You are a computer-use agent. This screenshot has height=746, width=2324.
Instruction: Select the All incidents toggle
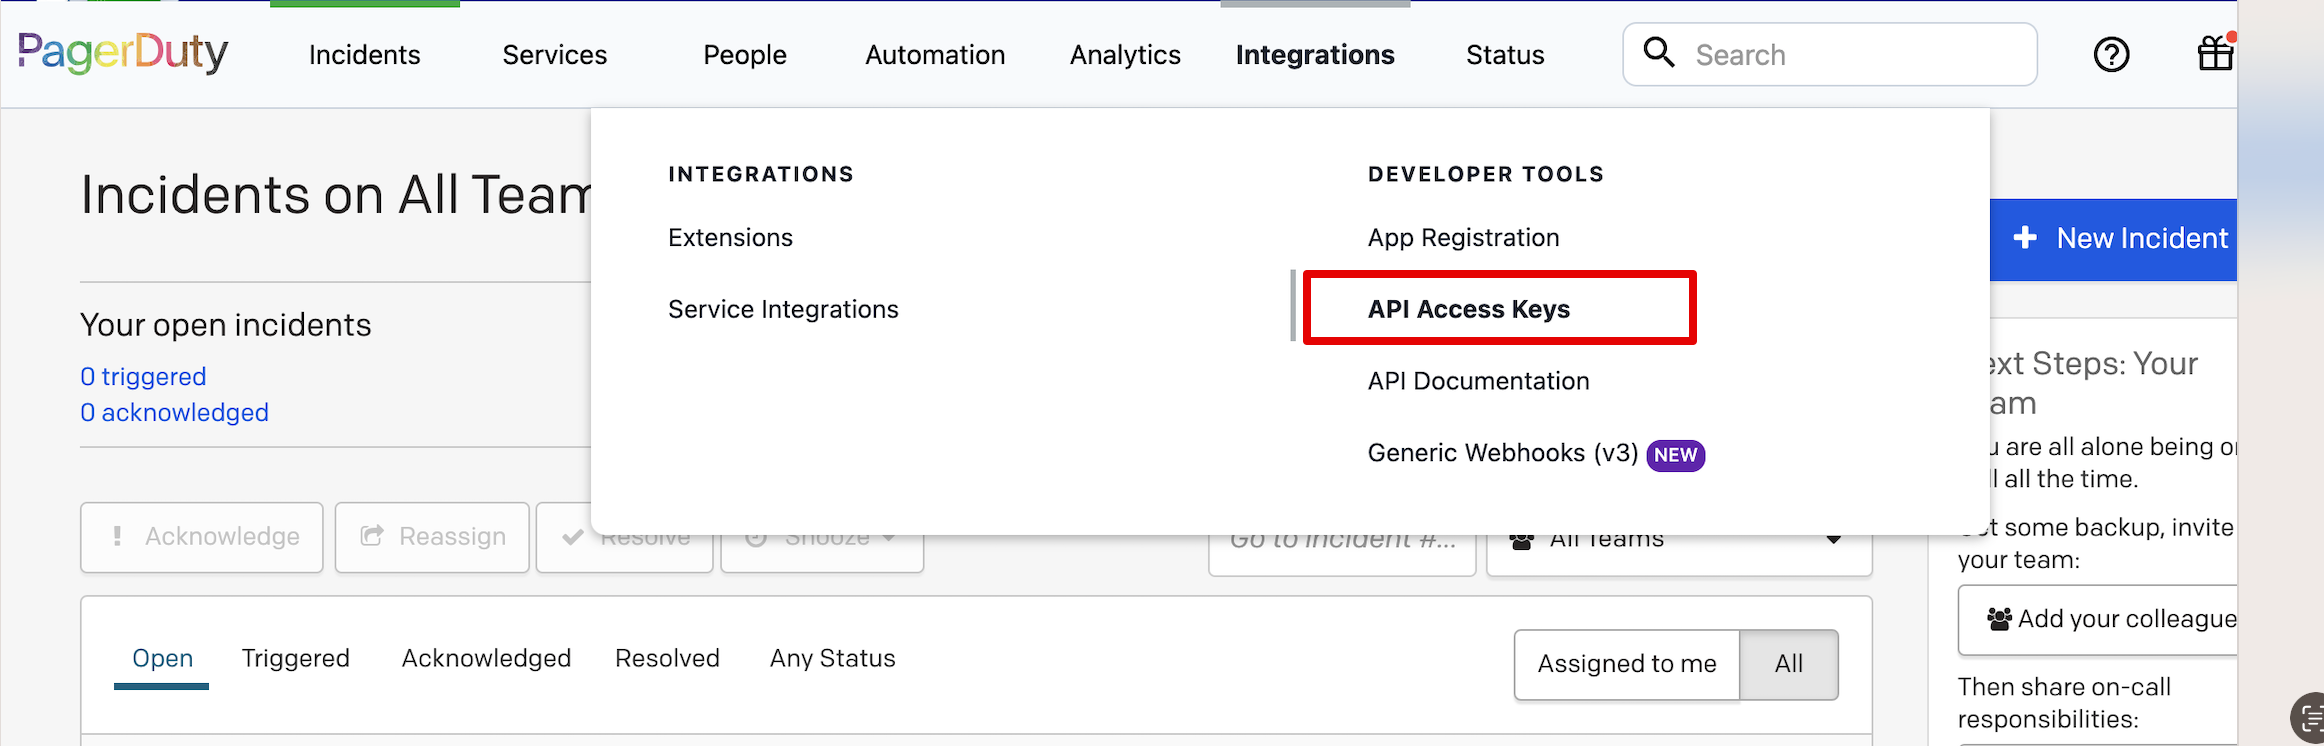[1788, 664]
